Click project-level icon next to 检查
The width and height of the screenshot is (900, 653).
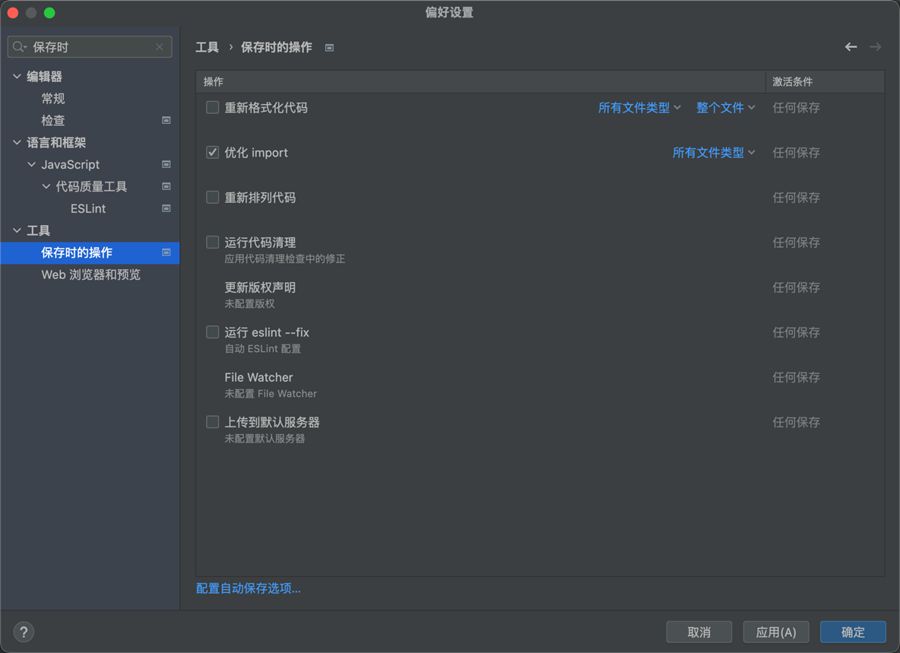point(166,121)
